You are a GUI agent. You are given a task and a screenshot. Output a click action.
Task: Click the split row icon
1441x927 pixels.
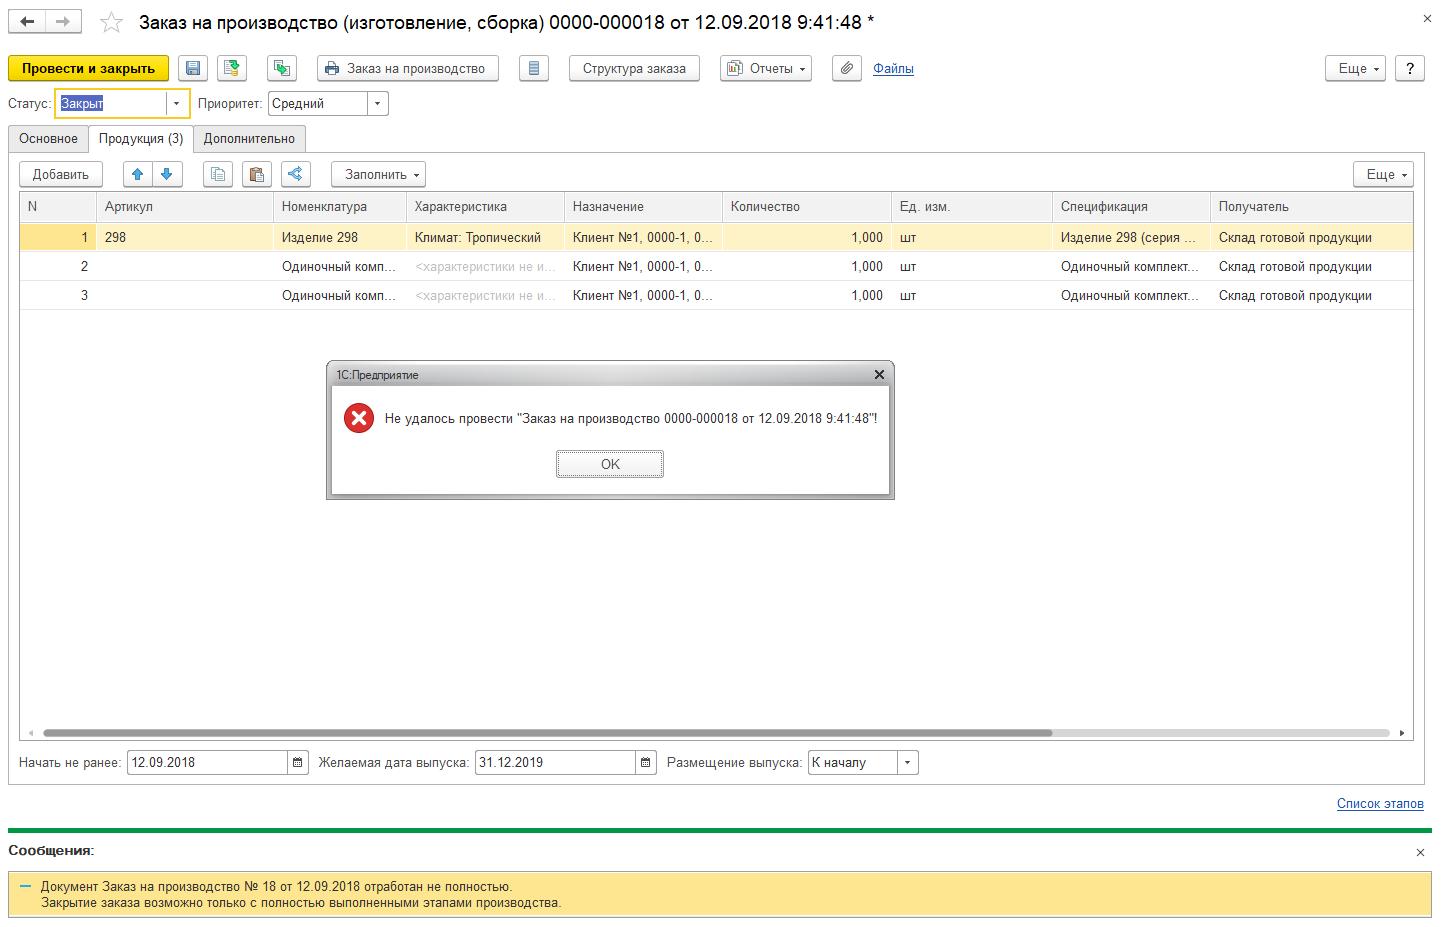(x=295, y=174)
